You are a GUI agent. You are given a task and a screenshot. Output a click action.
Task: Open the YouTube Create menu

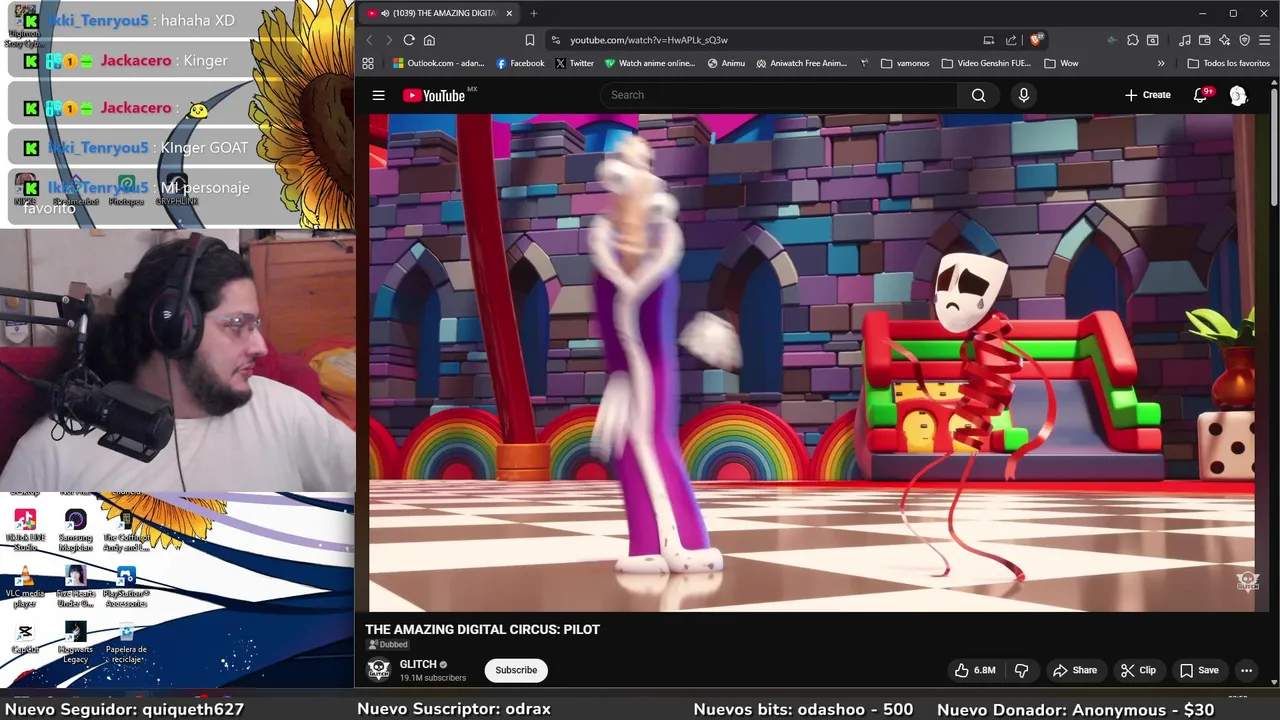pyautogui.click(x=1147, y=95)
